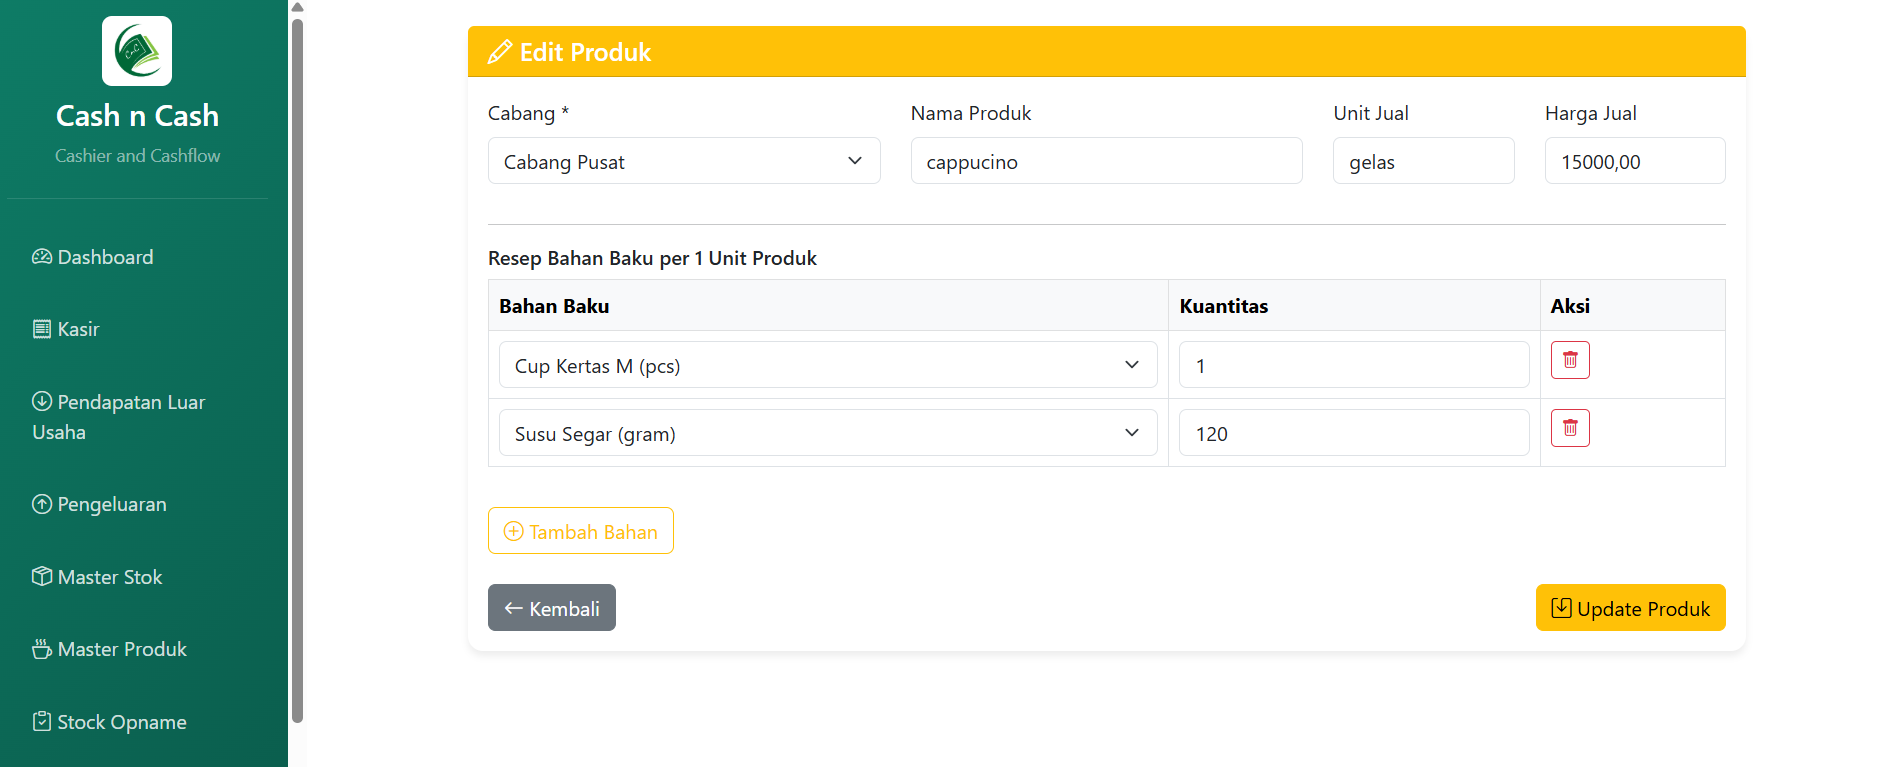Click the Kembali back button

point(552,608)
